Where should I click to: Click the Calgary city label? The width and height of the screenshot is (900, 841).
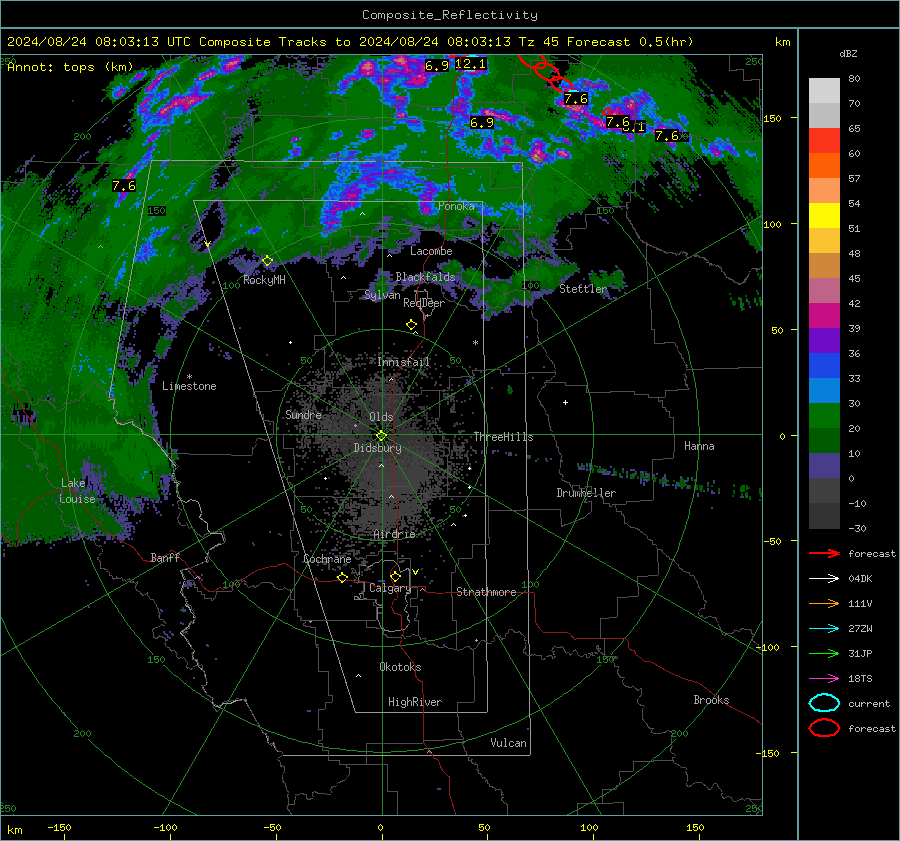[390, 588]
